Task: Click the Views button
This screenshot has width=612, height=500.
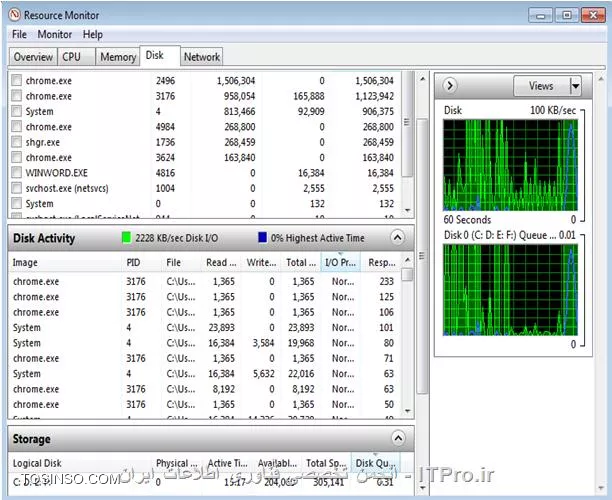Action: [541, 85]
